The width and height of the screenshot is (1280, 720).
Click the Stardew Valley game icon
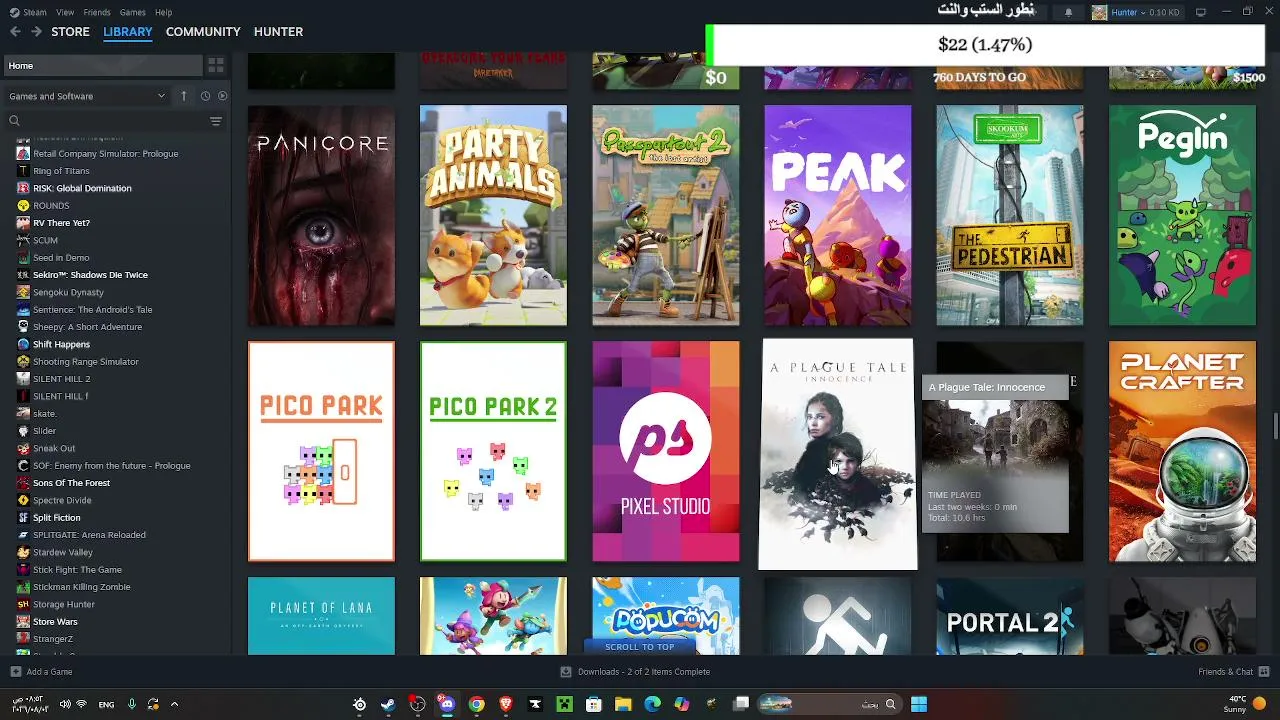pos(23,552)
